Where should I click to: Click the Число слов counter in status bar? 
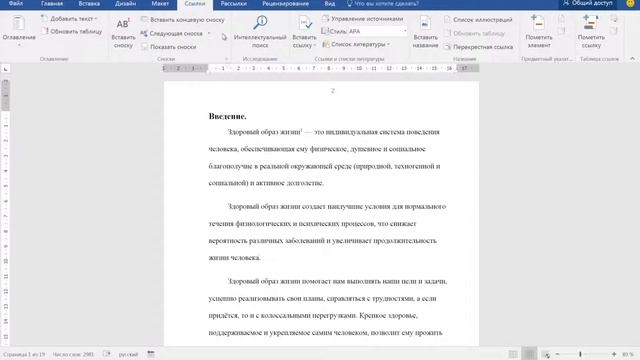coord(73,354)
